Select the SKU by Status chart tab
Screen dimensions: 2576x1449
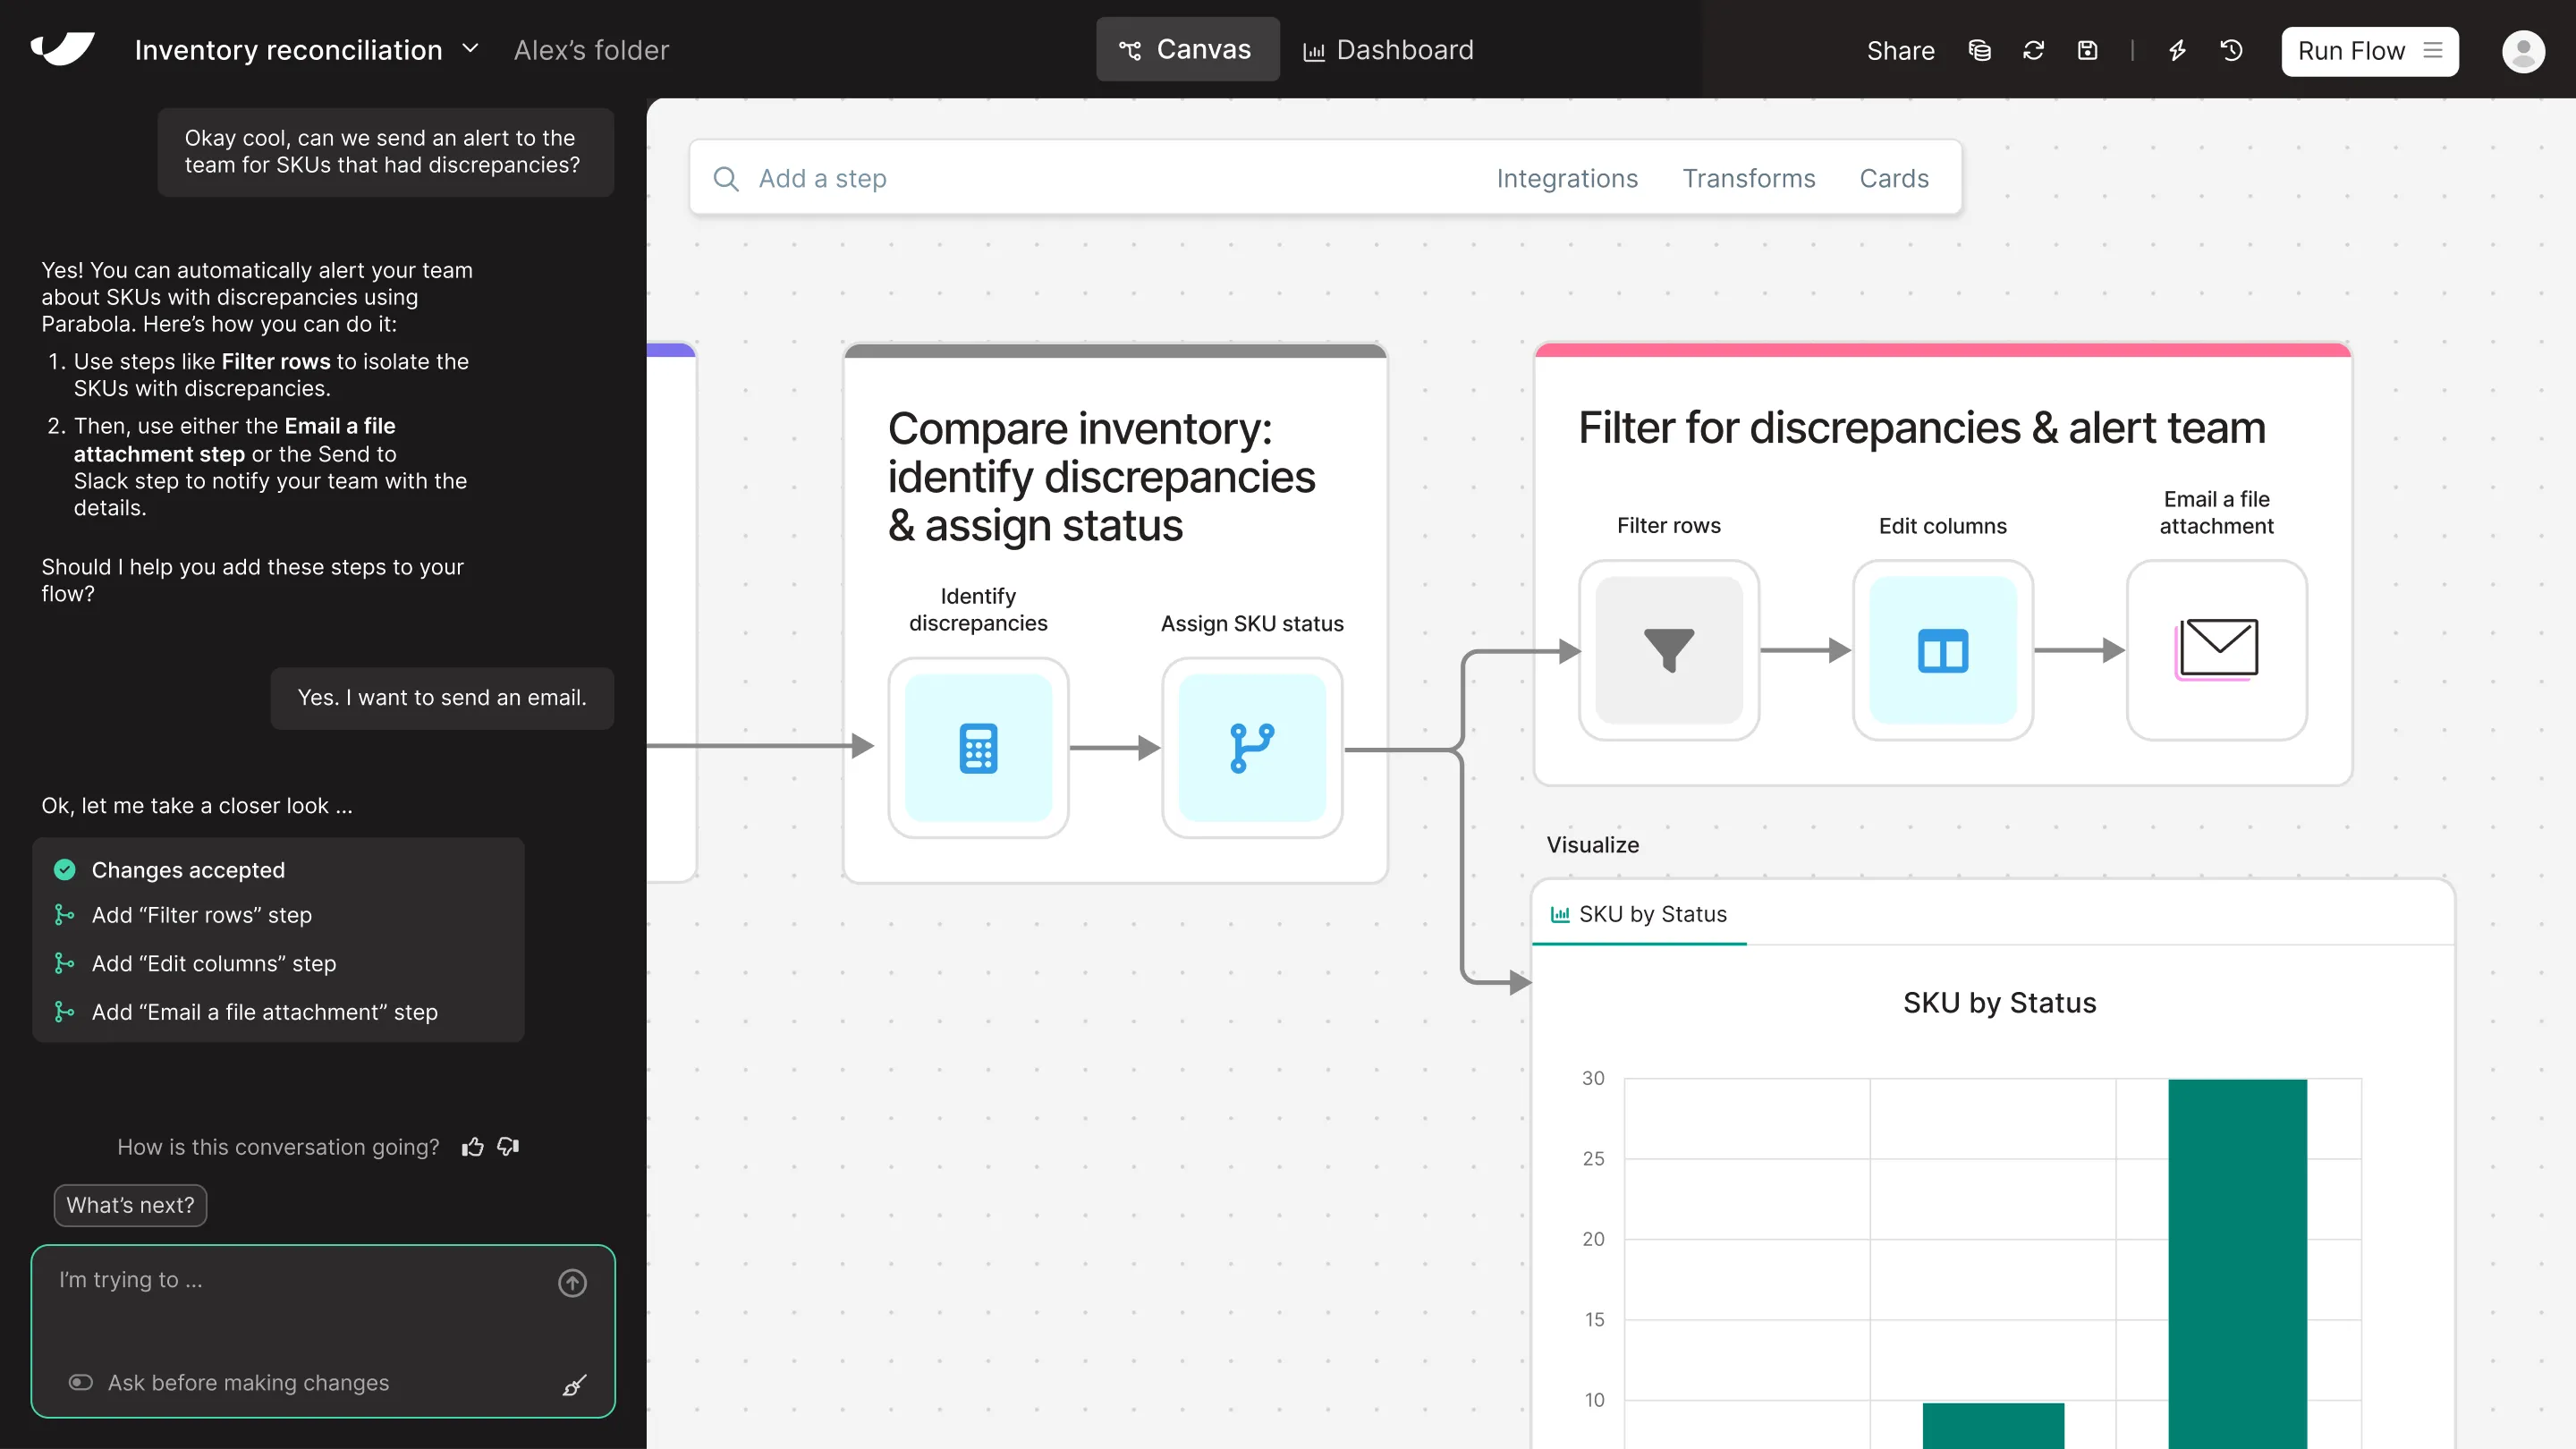coord(1639,913)
